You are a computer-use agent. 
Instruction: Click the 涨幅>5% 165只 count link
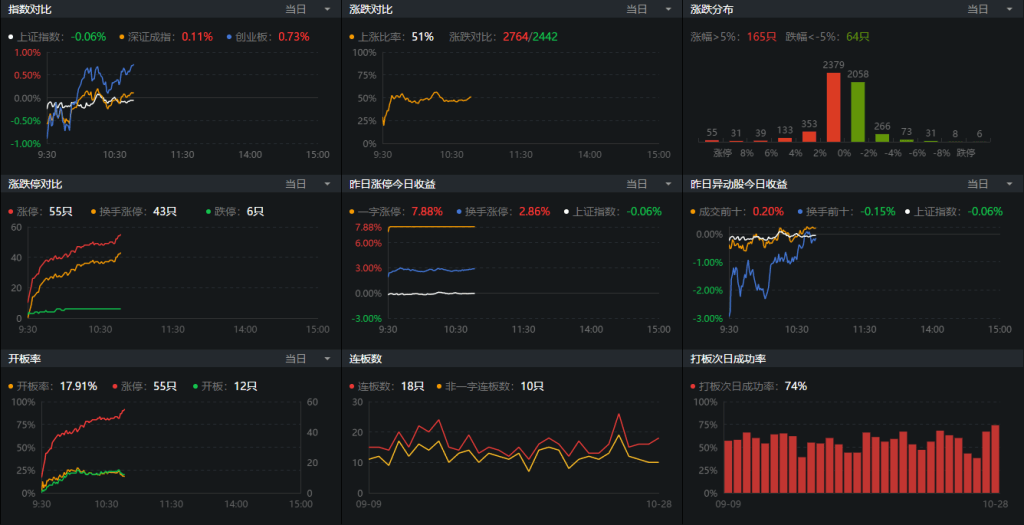[762, 36]
